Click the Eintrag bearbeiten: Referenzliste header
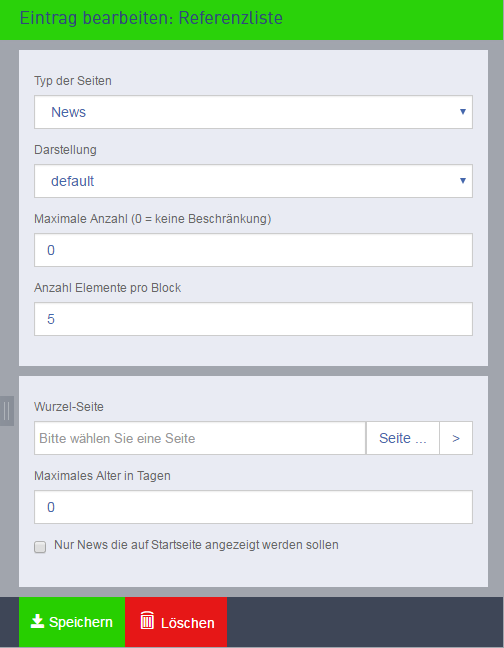Screen dimensions: 504x648 (x=151, y=18)
